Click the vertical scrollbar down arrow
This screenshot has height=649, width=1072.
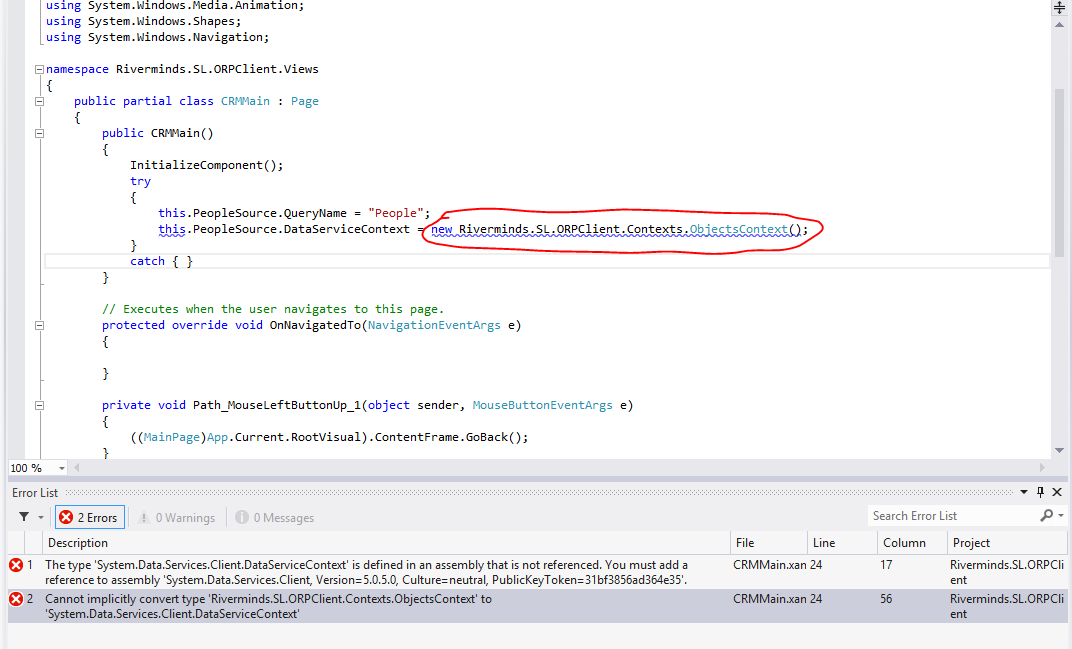1060,450
